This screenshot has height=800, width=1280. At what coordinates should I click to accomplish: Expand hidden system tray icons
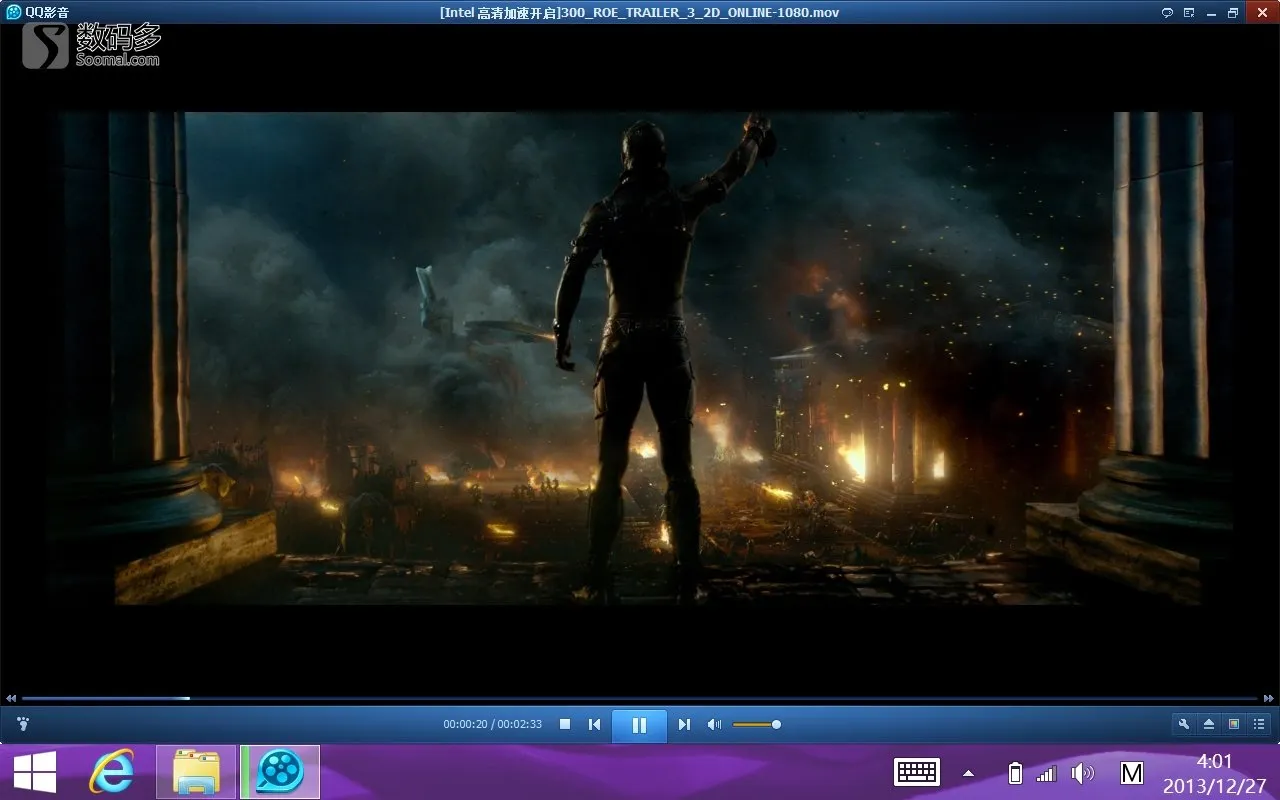click(x=968, y=773)
